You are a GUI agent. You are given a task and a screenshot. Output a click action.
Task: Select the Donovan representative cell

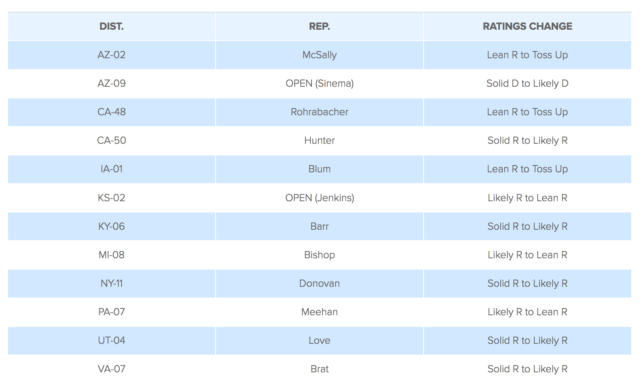click(319, 283)
